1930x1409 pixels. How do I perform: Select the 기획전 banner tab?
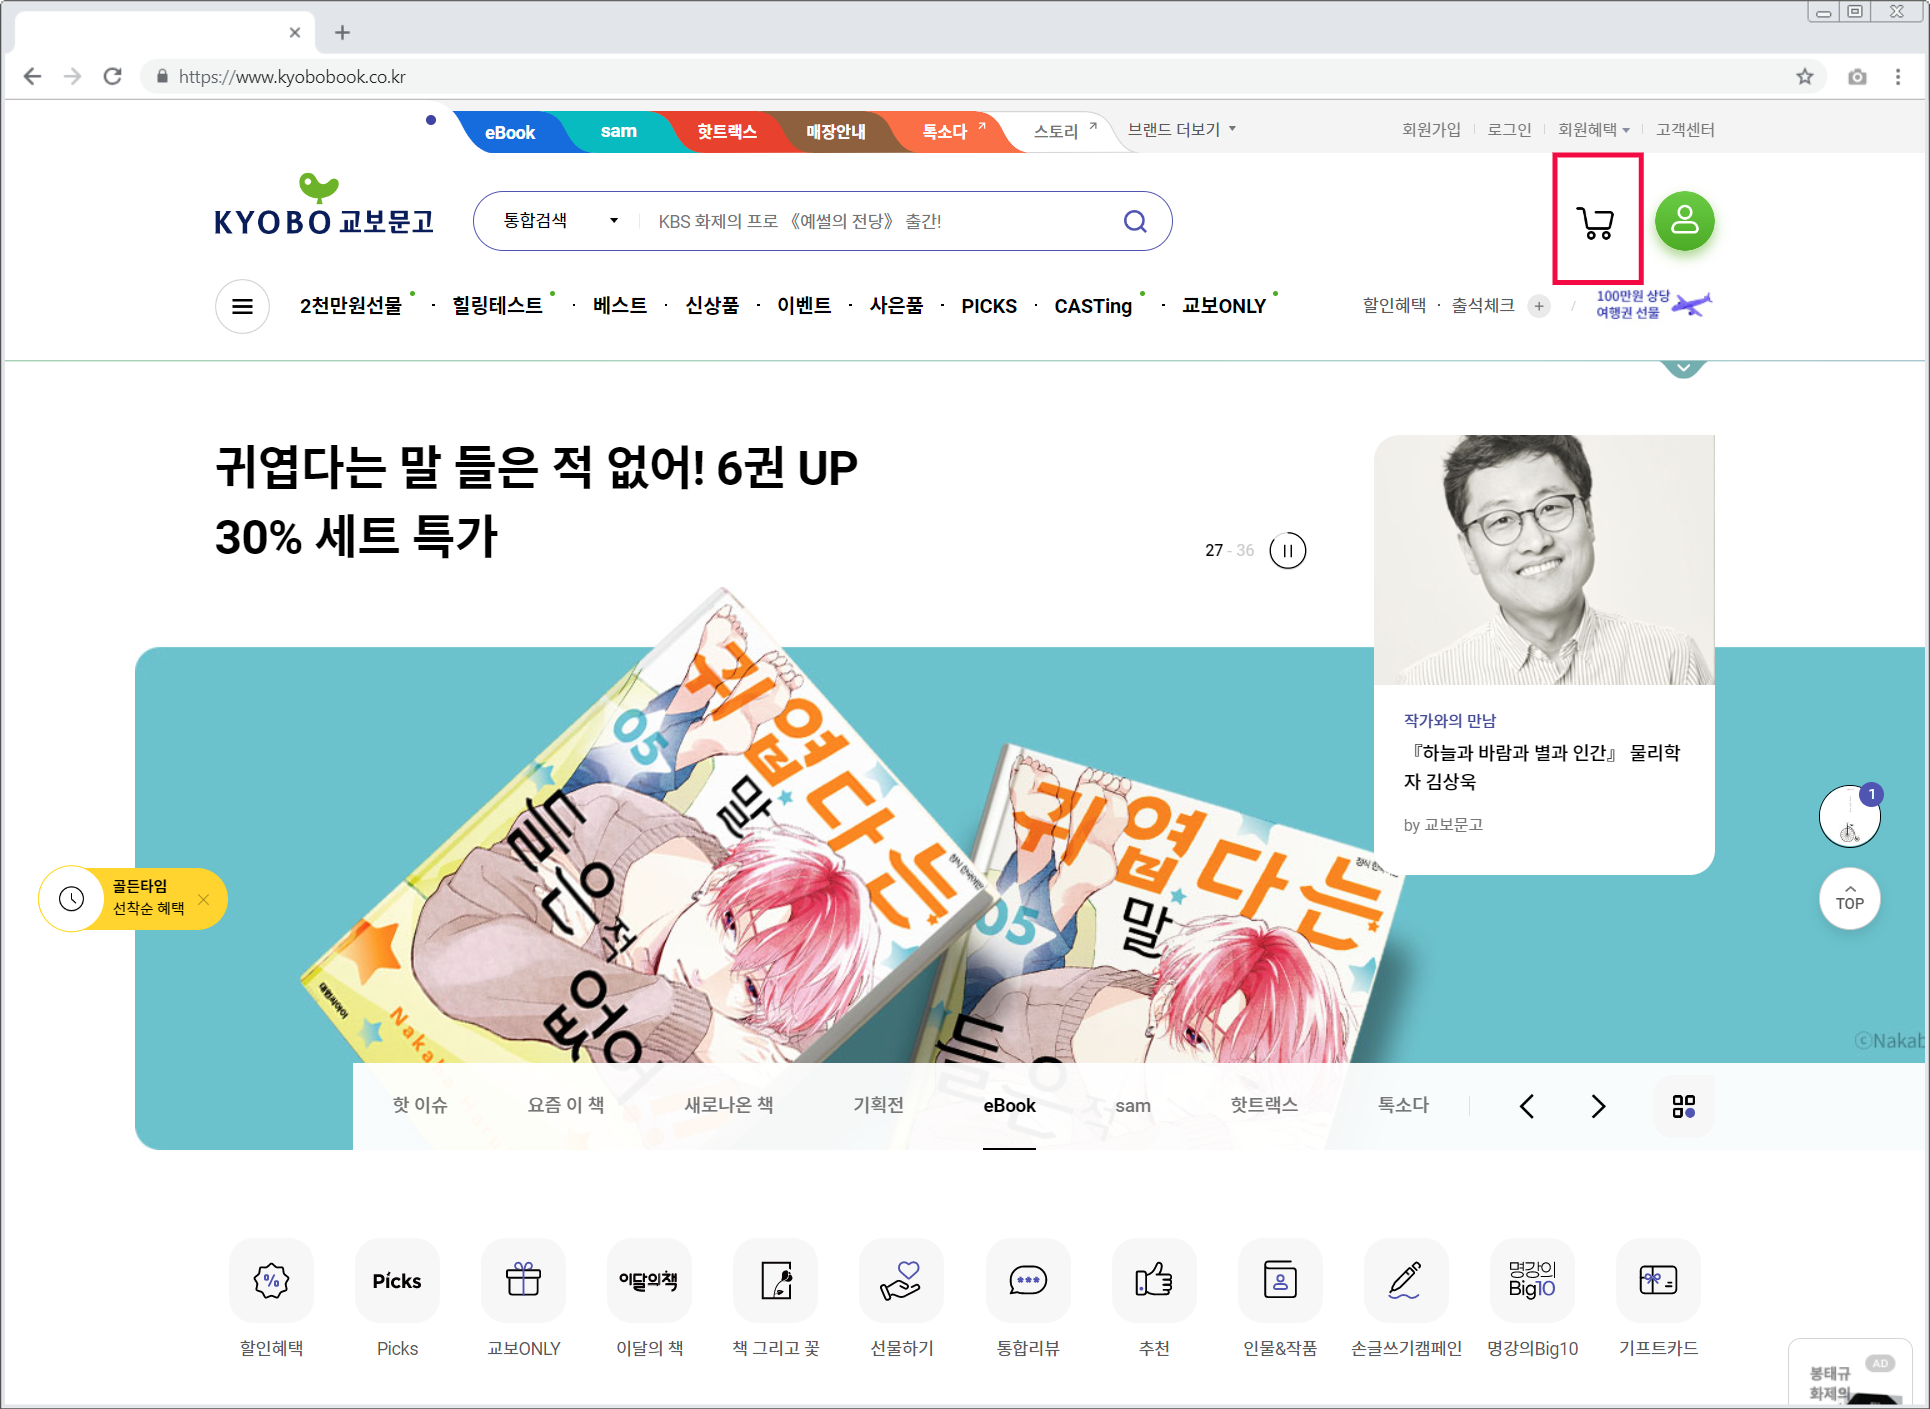(878, 1105)
